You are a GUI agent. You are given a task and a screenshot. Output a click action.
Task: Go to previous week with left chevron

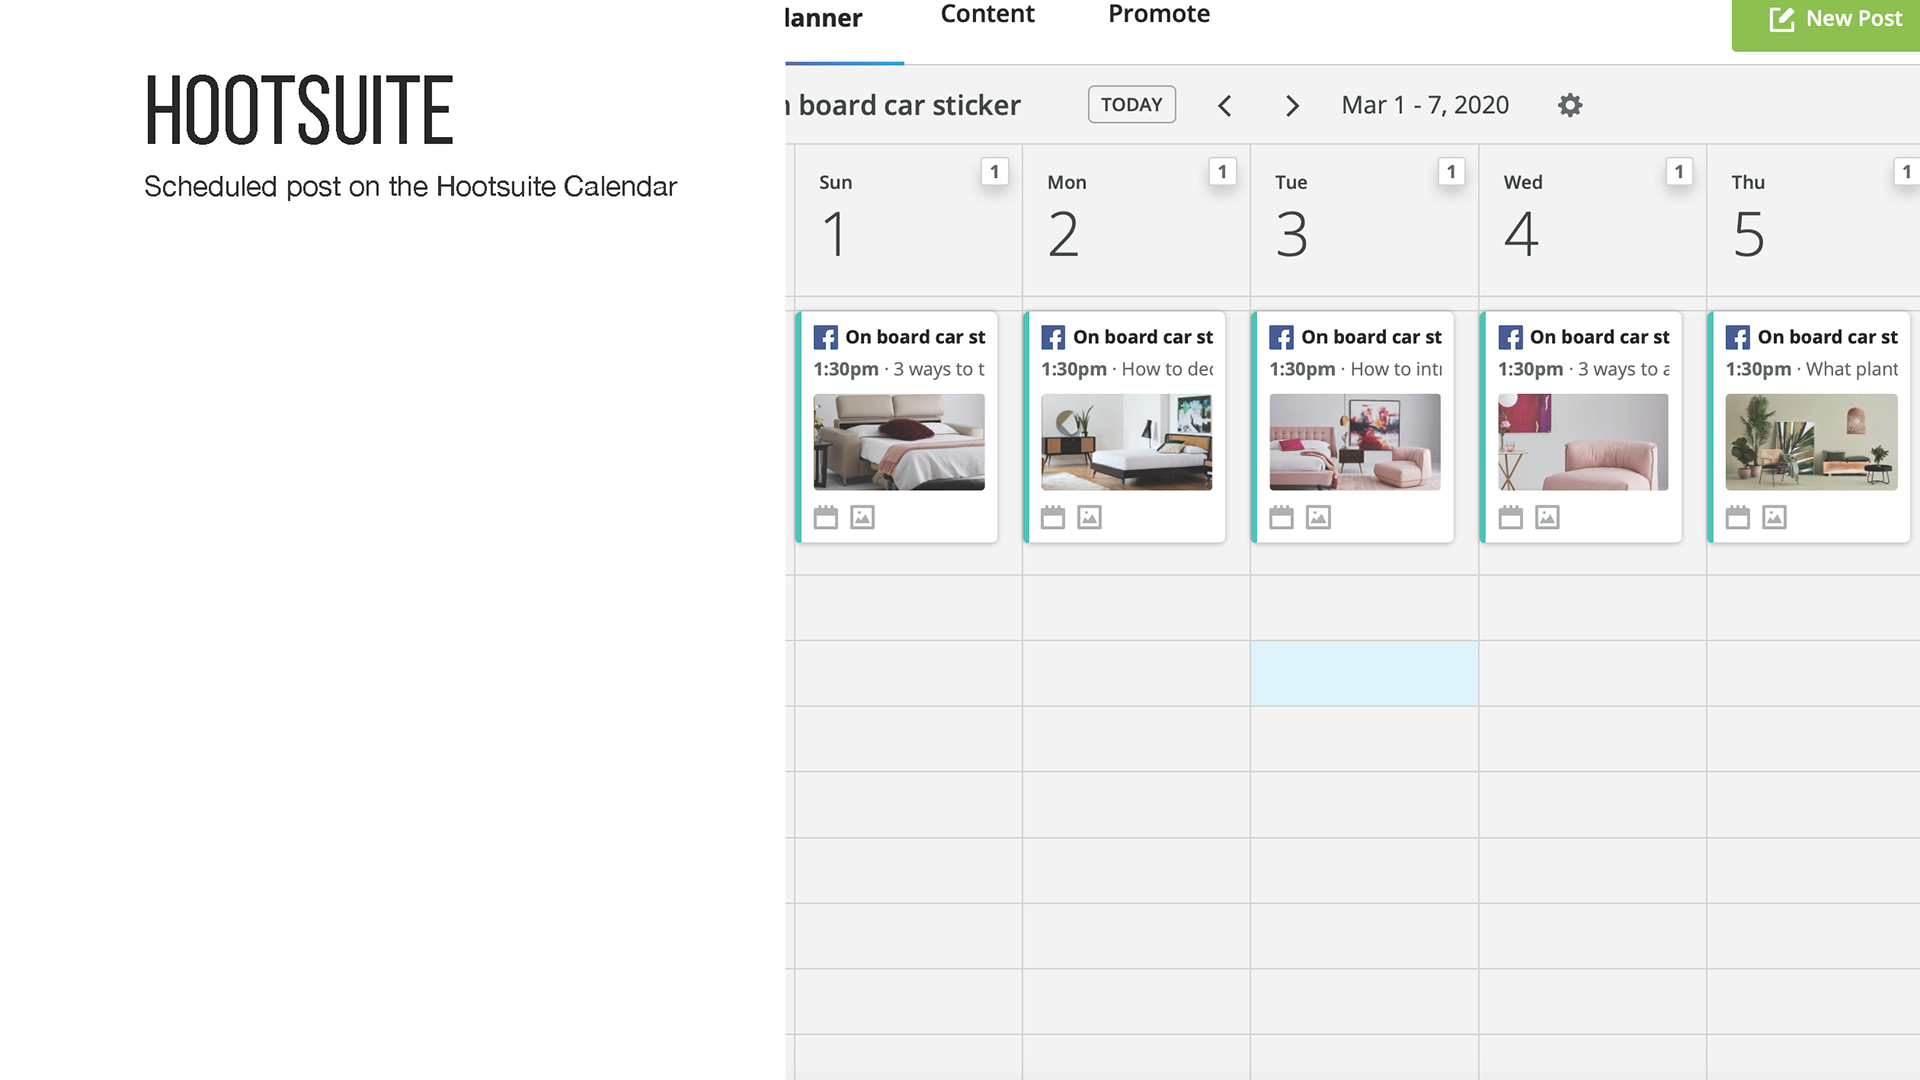(x=1225, y=106)
